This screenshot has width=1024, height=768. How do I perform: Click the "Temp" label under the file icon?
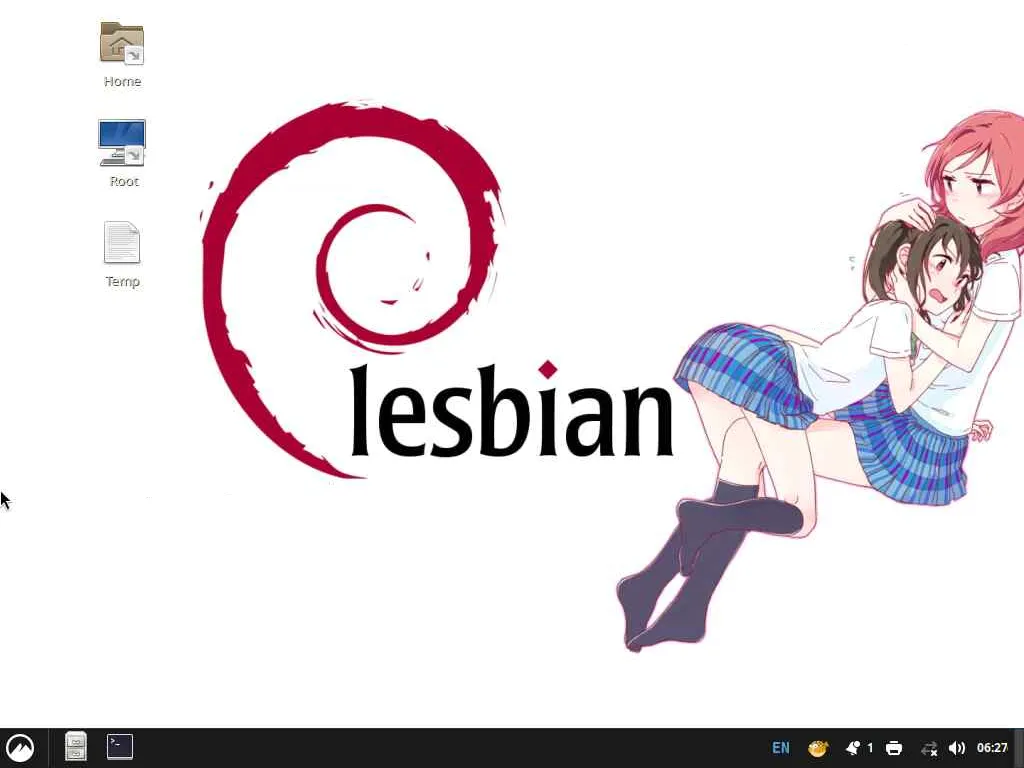[x=123, y=281]
